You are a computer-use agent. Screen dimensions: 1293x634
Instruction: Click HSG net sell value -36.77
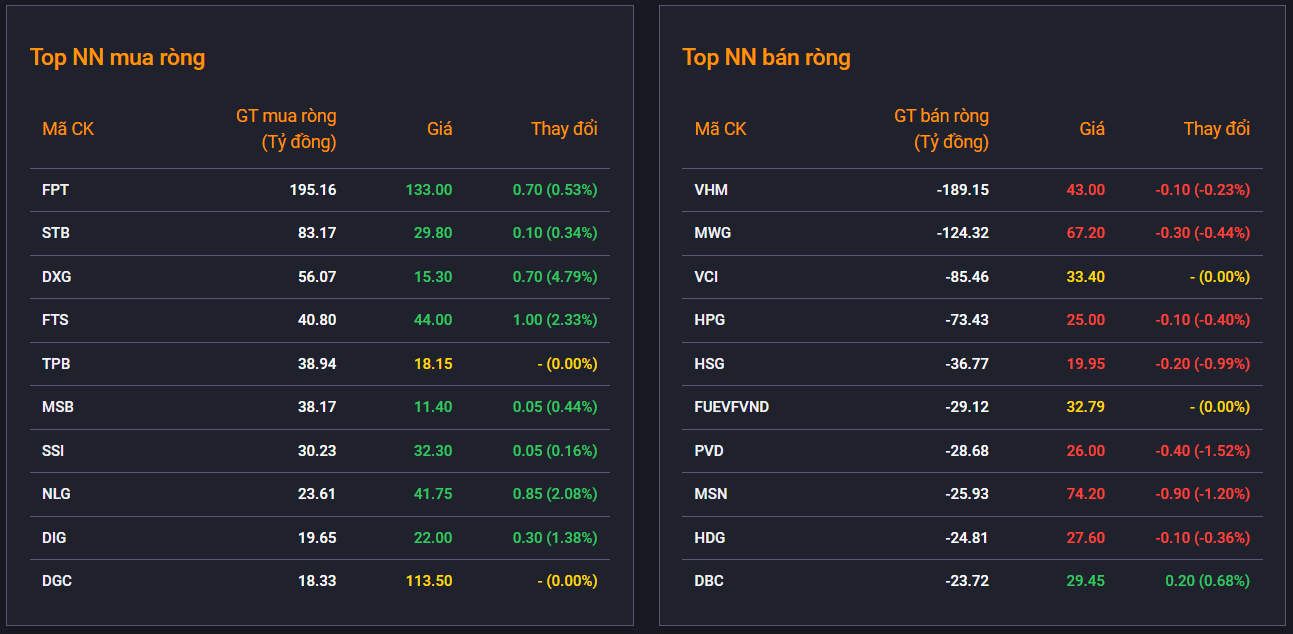[967, 364]
